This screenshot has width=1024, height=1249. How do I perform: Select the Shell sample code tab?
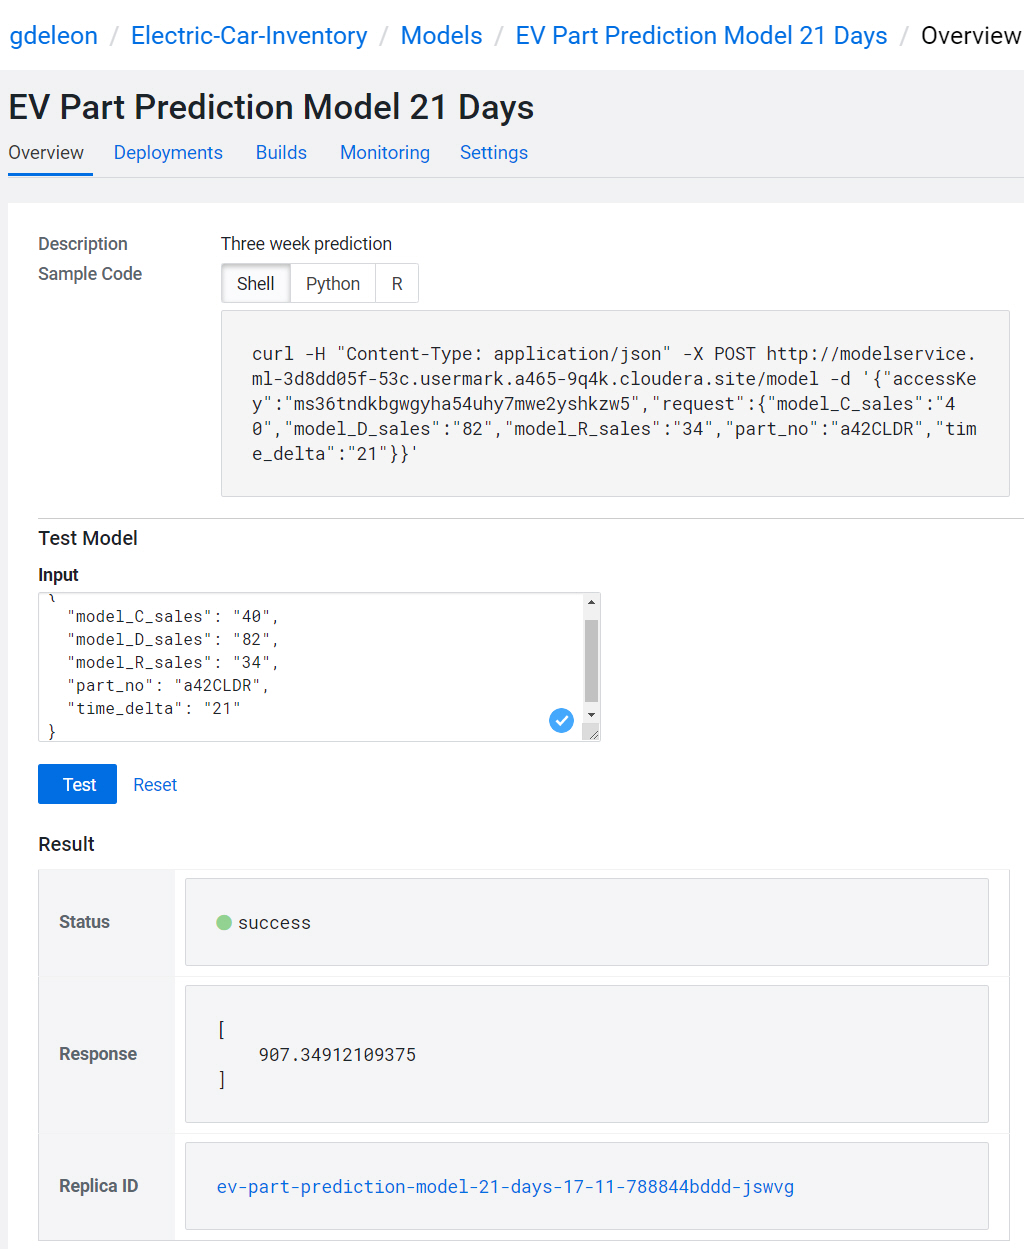256,284
